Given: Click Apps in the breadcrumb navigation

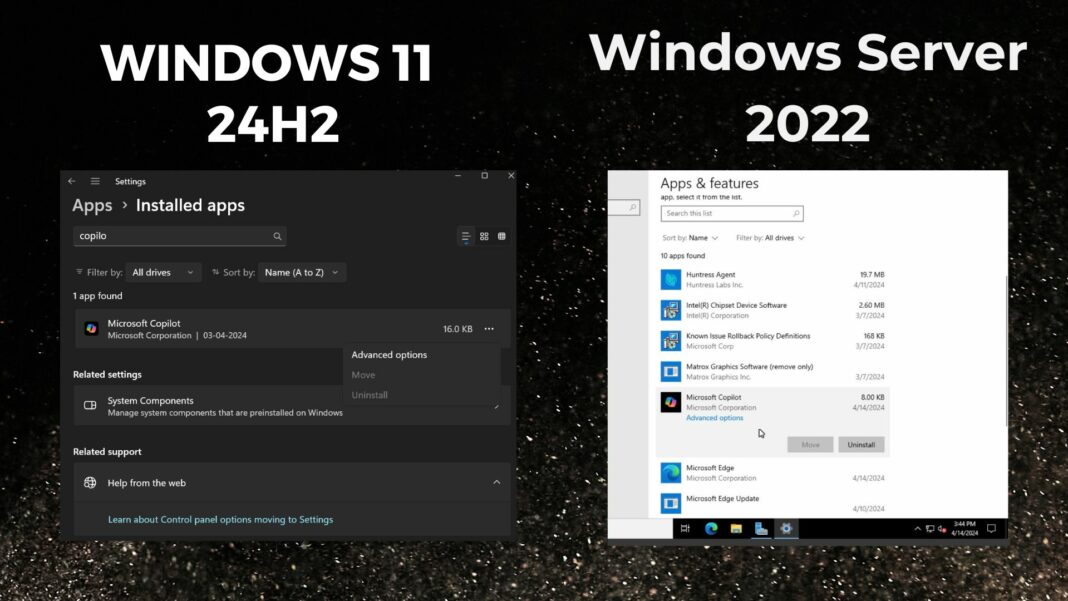Looking at the screenshot, I should point(91,205).
